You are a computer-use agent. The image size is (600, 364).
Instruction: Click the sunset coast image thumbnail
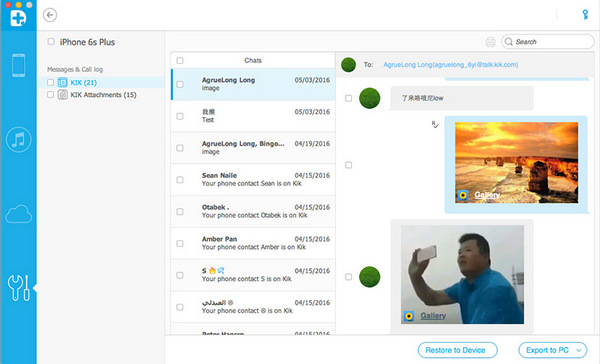point(517,162)
